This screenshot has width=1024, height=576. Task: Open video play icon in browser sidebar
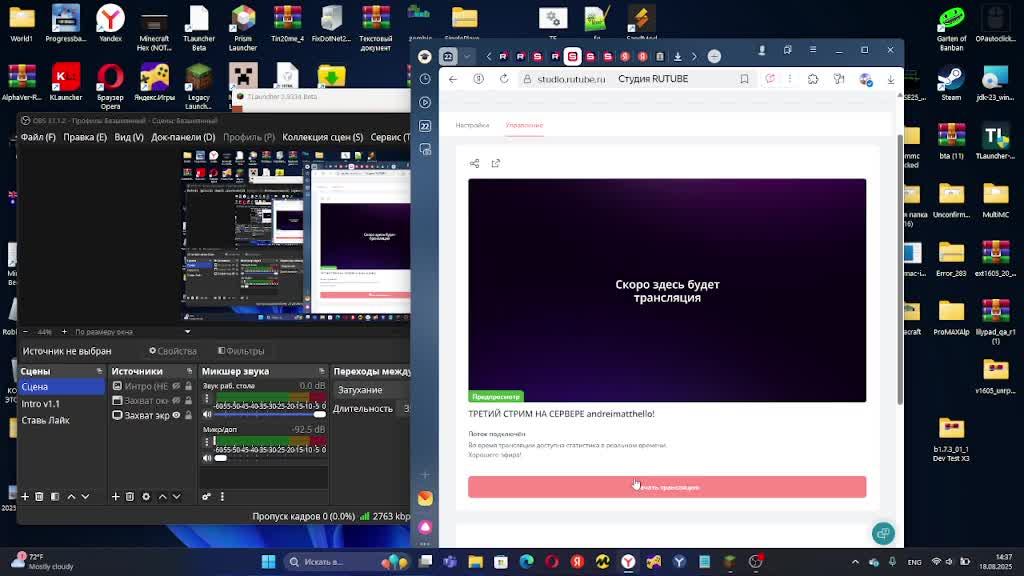coord(425,103)
